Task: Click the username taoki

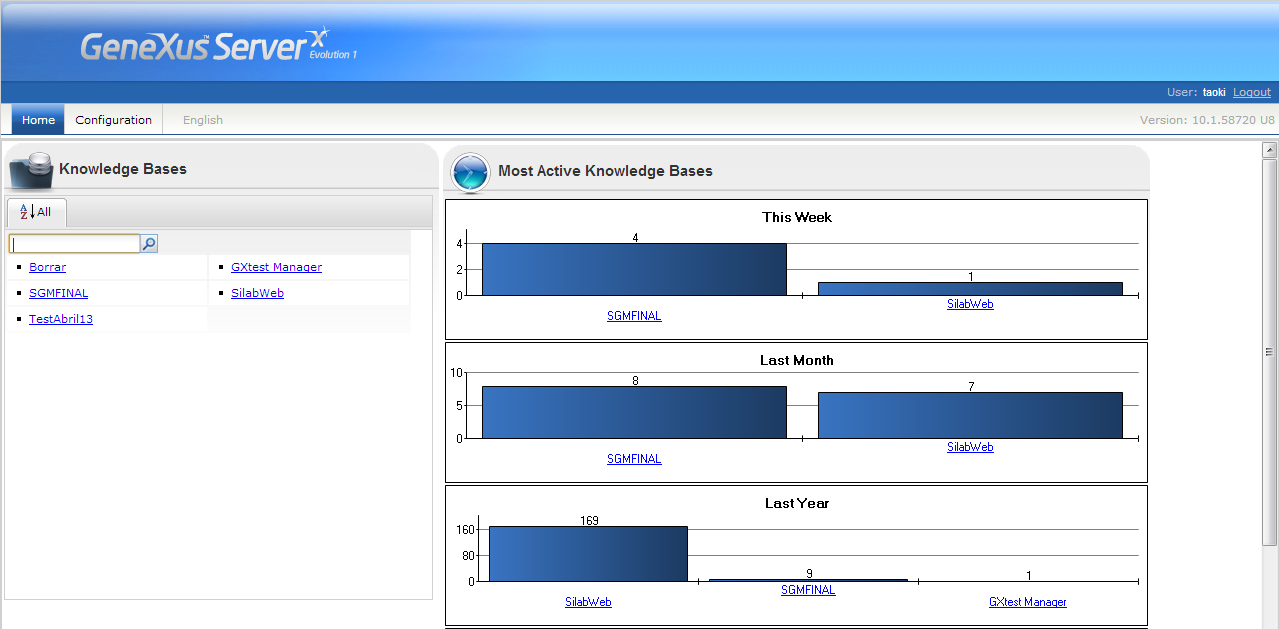Action: 1214,92
